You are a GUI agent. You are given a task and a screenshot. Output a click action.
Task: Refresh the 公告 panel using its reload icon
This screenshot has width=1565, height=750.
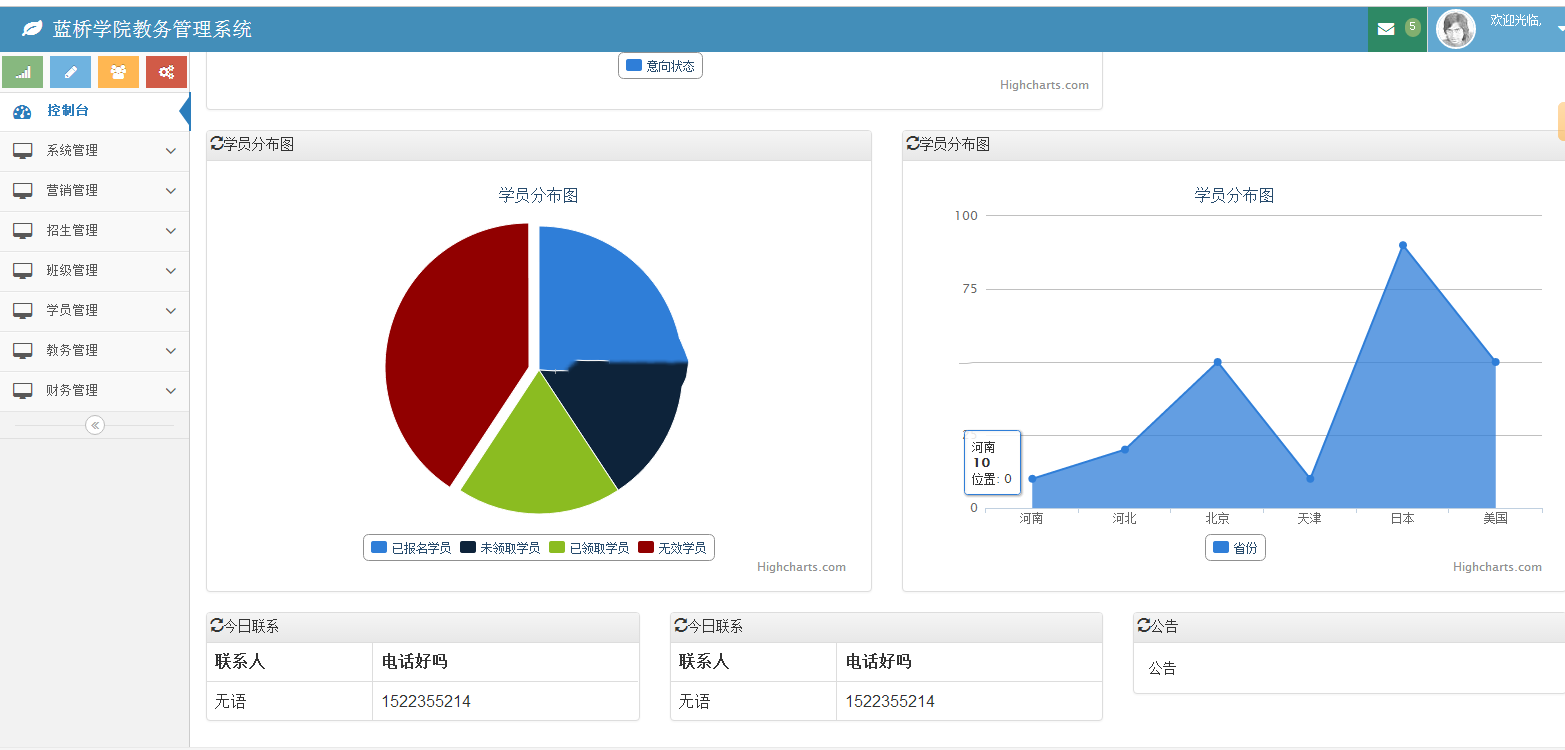click(1144, 625)
